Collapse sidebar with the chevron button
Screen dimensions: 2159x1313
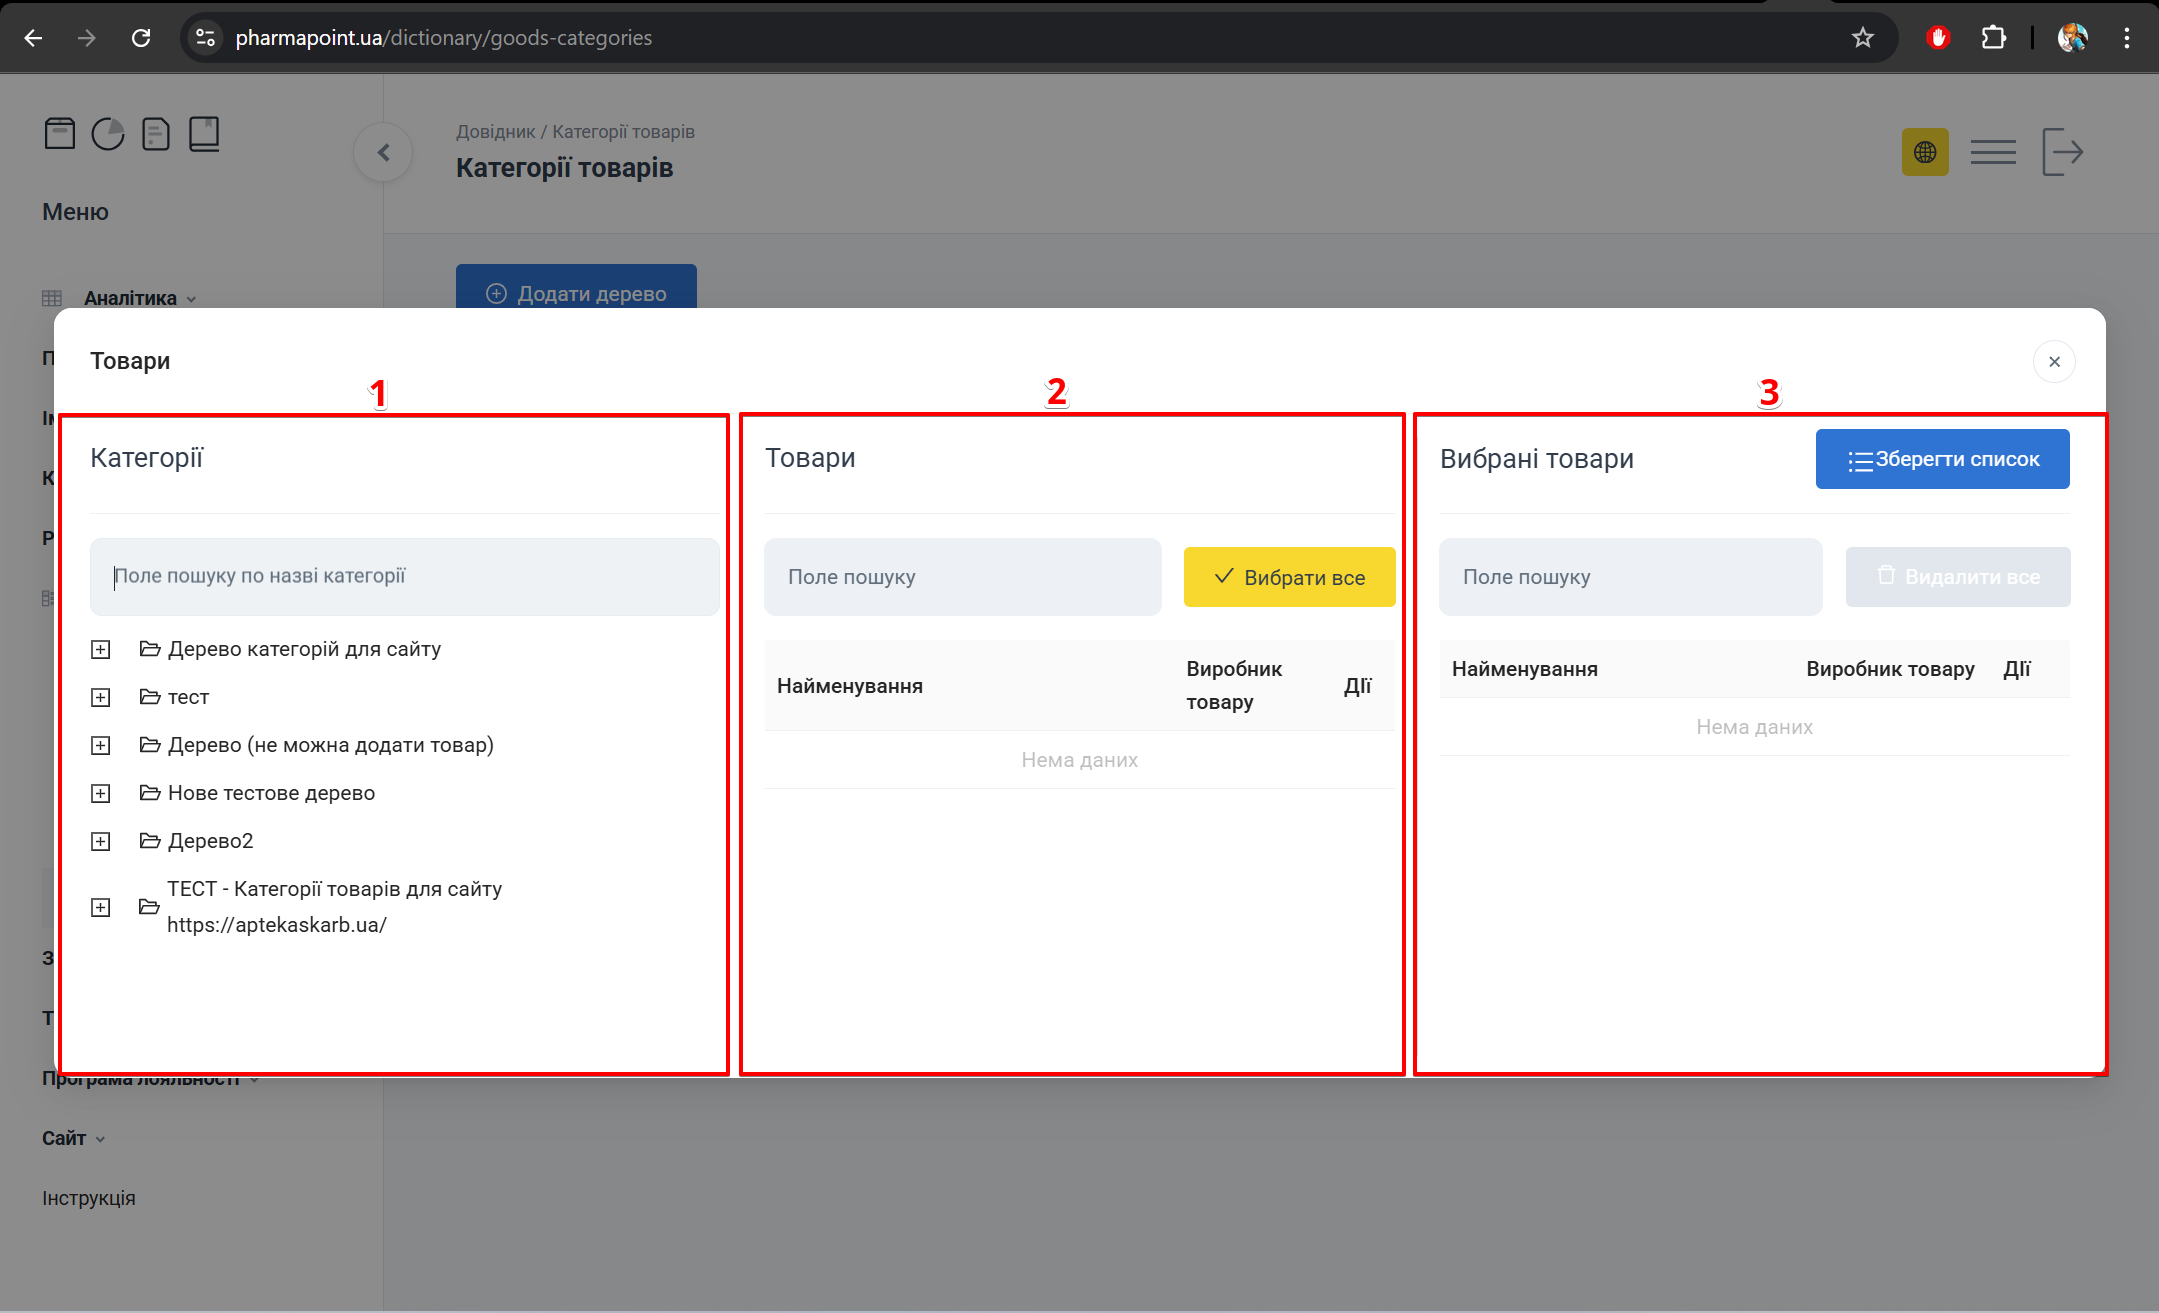383,152
